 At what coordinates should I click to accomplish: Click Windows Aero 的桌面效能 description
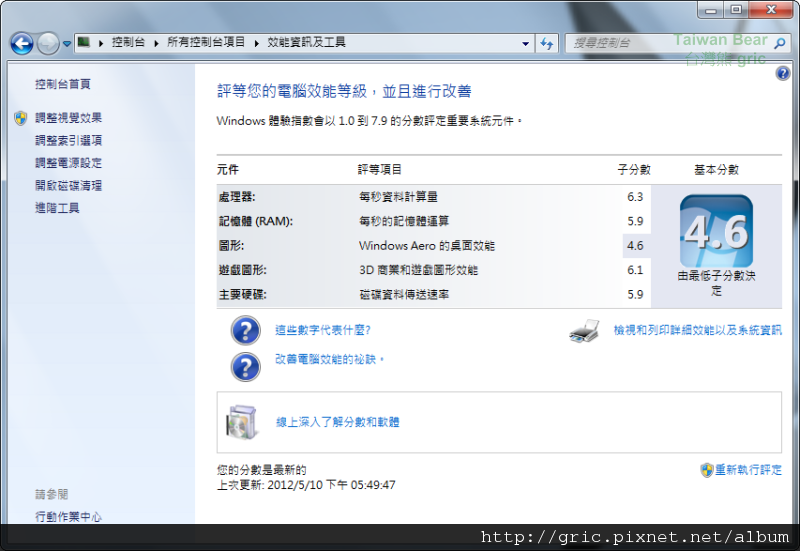click(x=427, y=246)
